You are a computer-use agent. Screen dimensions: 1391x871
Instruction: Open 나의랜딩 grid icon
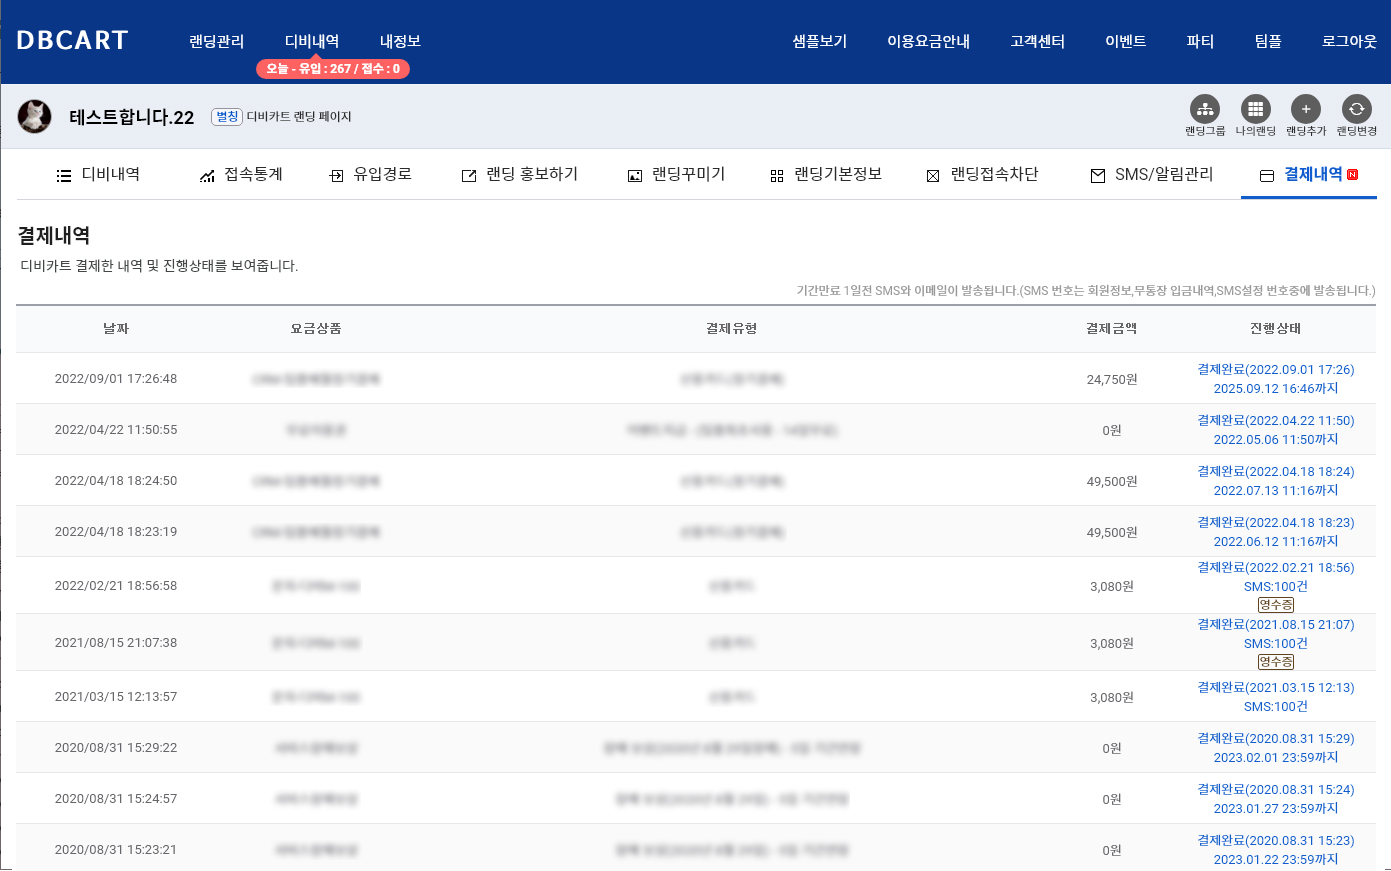[x=1255, y=110]
